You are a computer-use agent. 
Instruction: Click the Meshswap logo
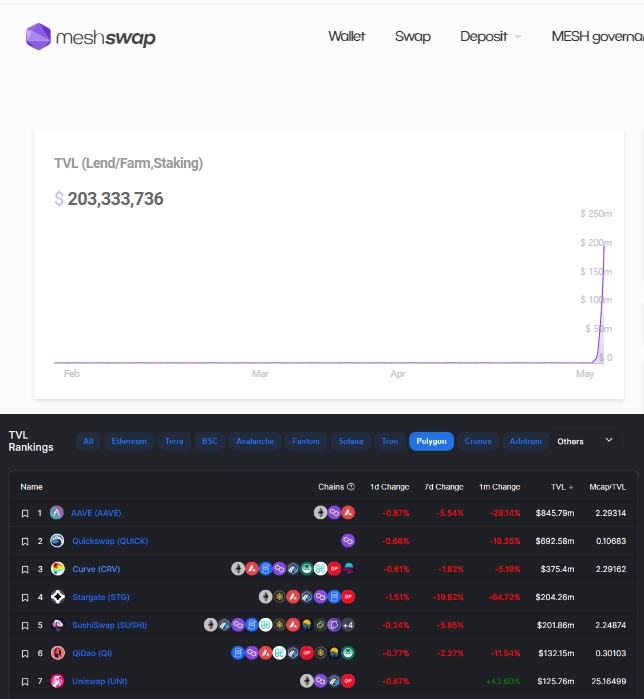click(91, 38)
